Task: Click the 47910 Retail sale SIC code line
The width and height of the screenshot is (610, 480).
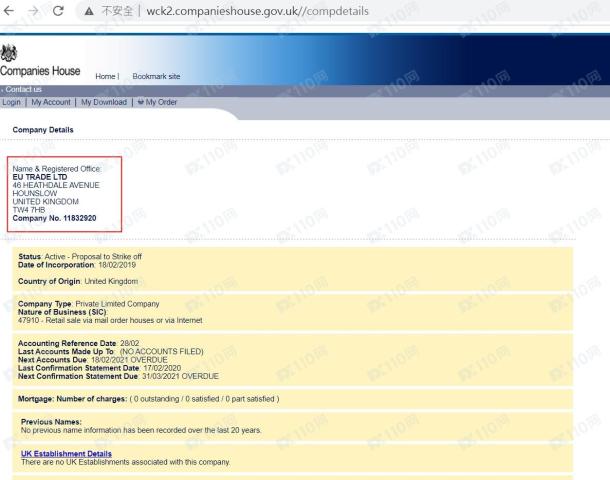Action: 110,321
